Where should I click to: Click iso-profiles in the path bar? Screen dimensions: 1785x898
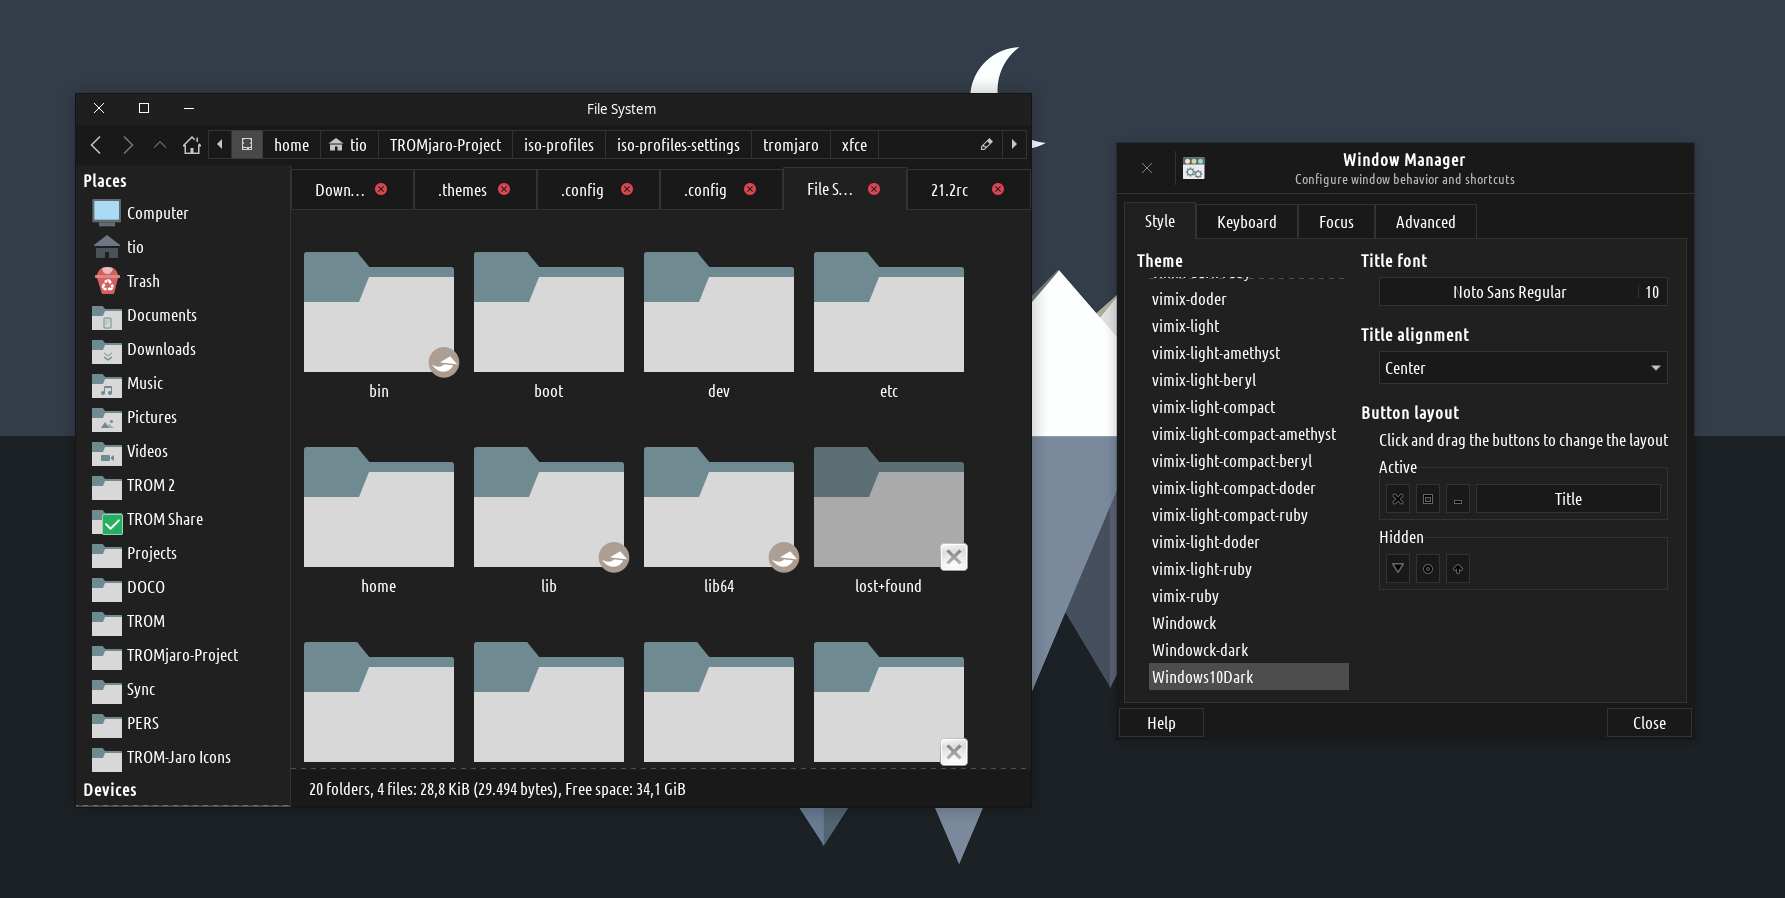558,145
